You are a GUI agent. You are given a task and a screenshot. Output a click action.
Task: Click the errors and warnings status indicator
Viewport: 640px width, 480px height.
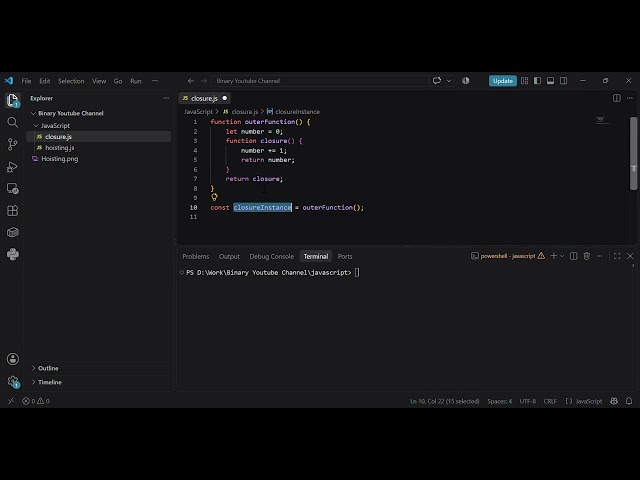point(36,401)
